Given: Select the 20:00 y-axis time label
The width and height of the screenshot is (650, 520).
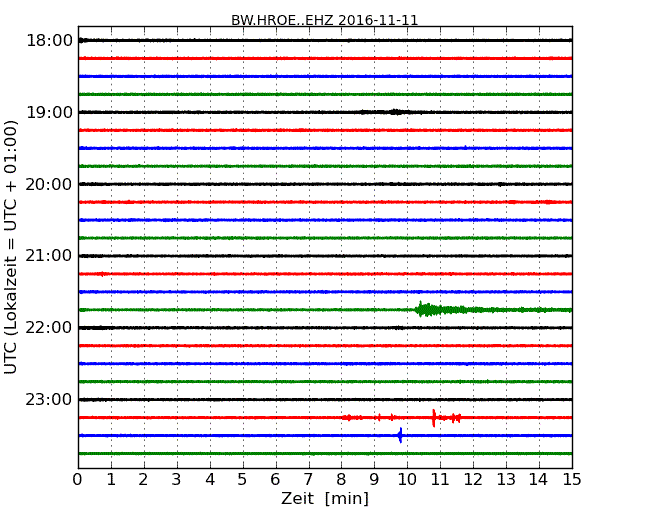Looking at the screenshot, I should (x=49, y=184).
